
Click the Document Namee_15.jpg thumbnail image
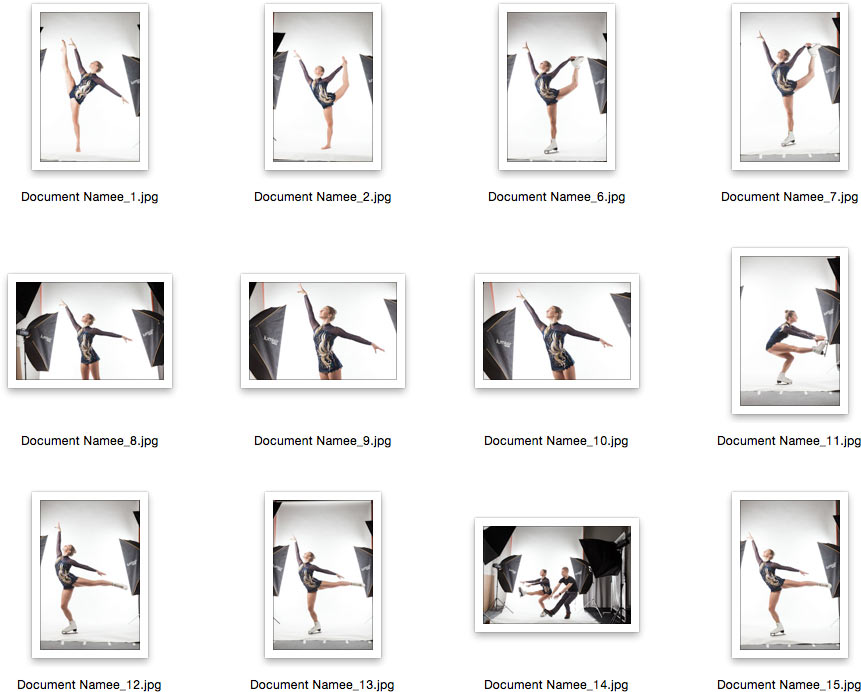pos(789,575)
